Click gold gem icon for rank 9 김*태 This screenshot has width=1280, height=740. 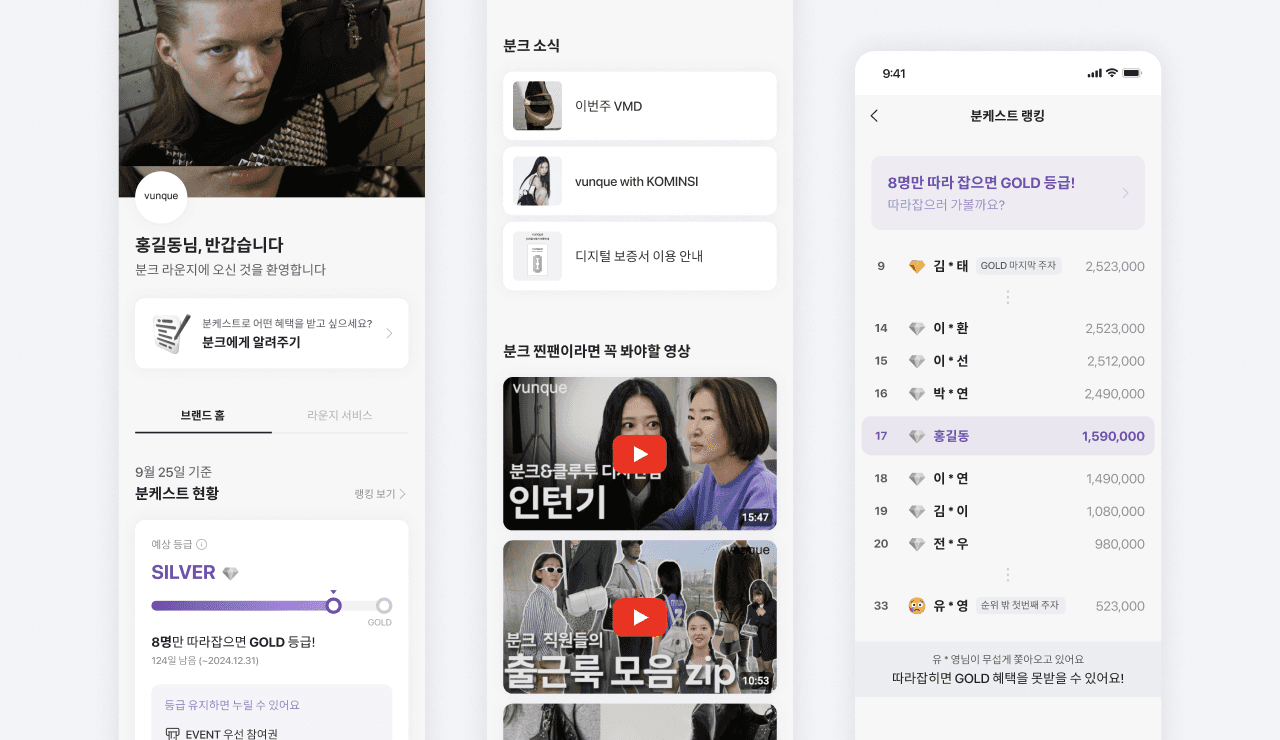(917, 266)
